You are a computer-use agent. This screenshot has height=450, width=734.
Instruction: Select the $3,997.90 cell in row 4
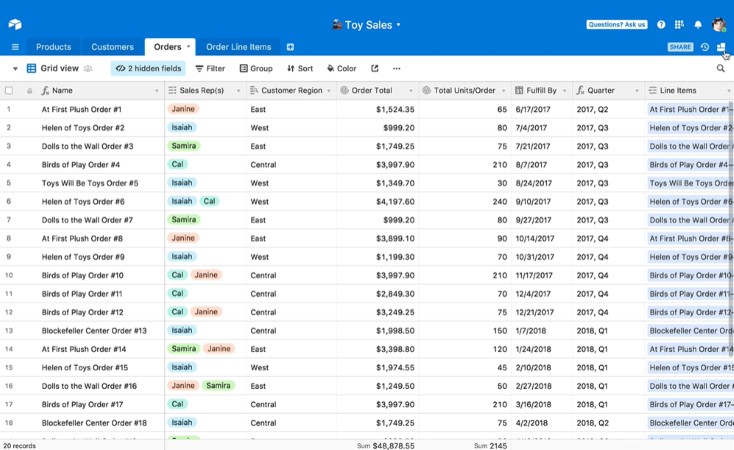click(377, 164)
